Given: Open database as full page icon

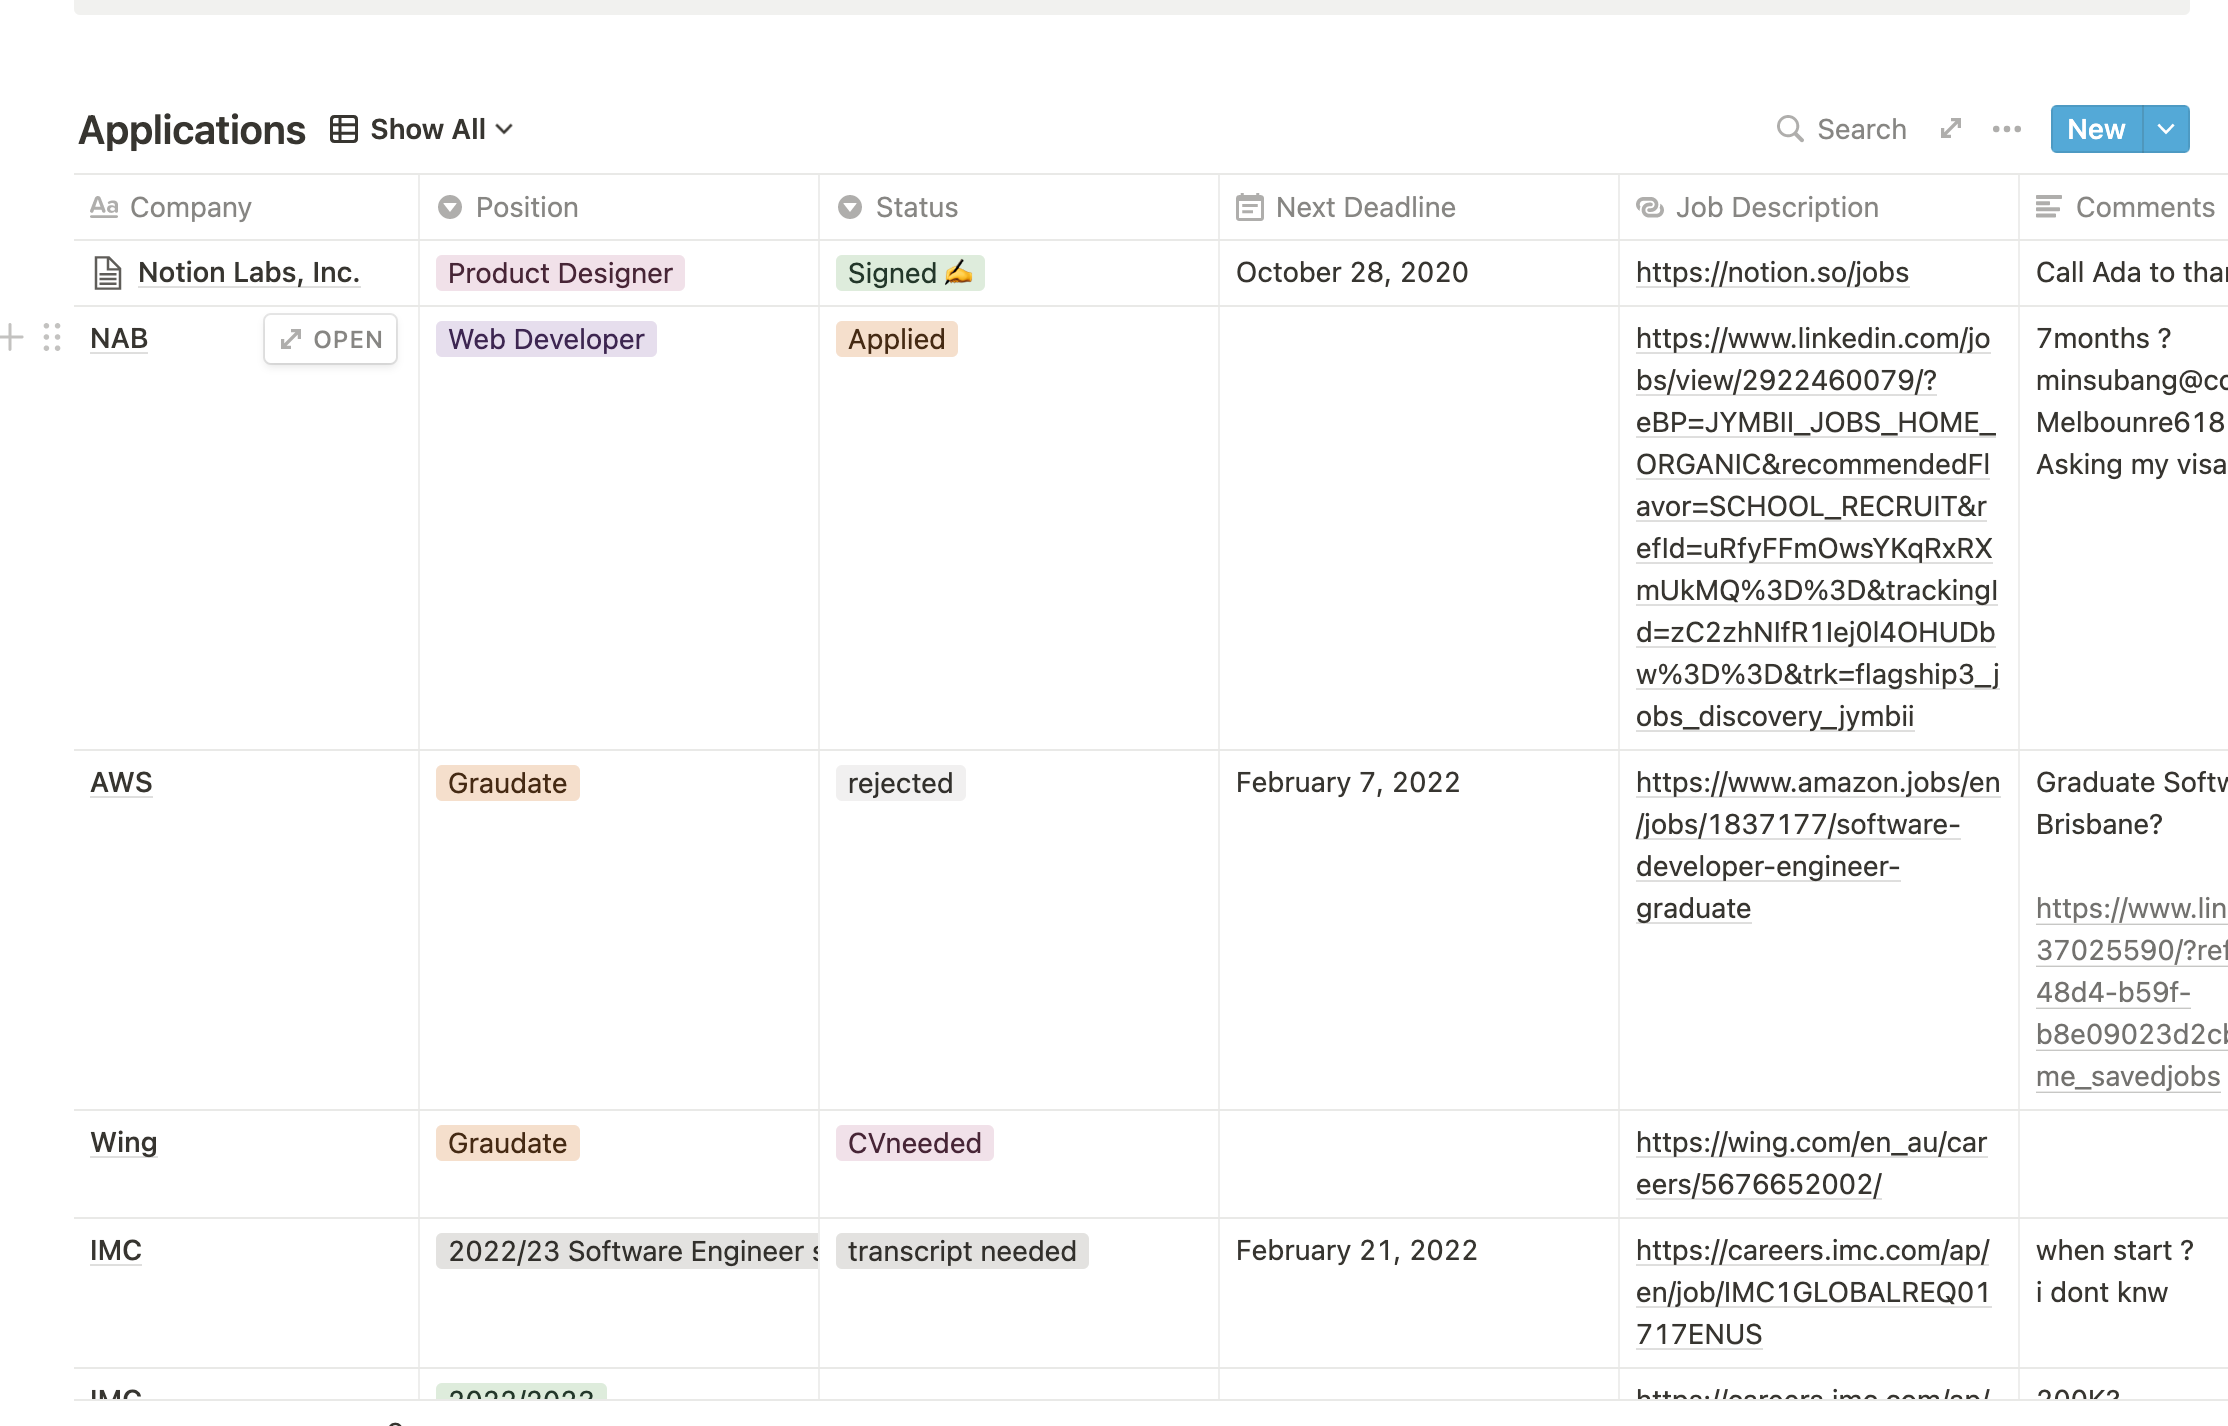Looking at the screenshot, I should 1951,129.
